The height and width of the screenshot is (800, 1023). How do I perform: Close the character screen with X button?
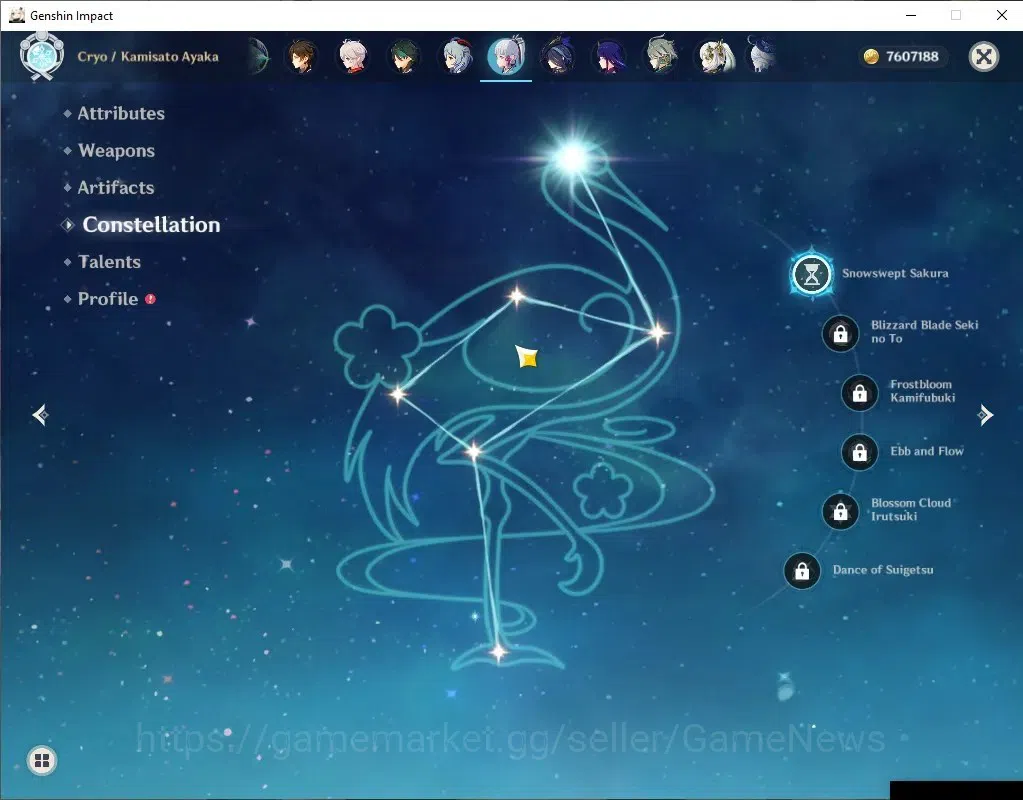point(983,57)
